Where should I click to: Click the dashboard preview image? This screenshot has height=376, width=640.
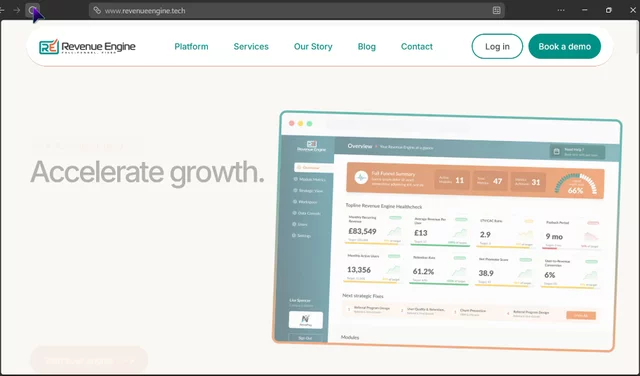(x=447, y=231)
